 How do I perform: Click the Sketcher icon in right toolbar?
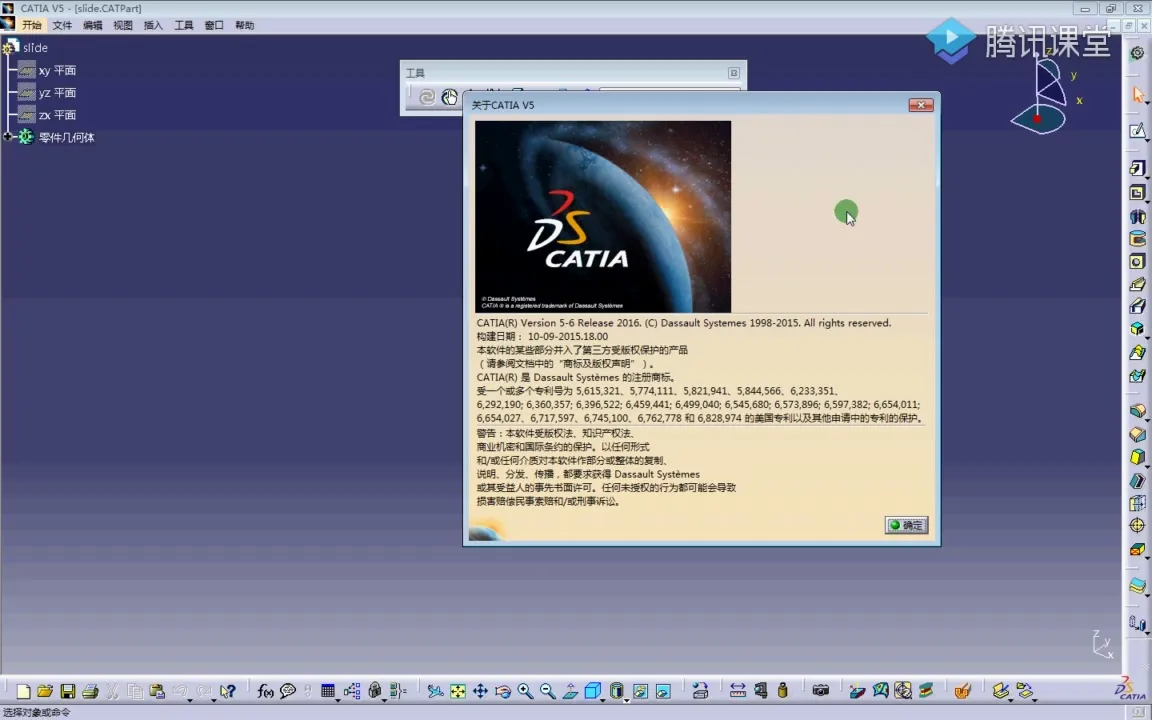pyautogui.click(x=1137, y=131)
